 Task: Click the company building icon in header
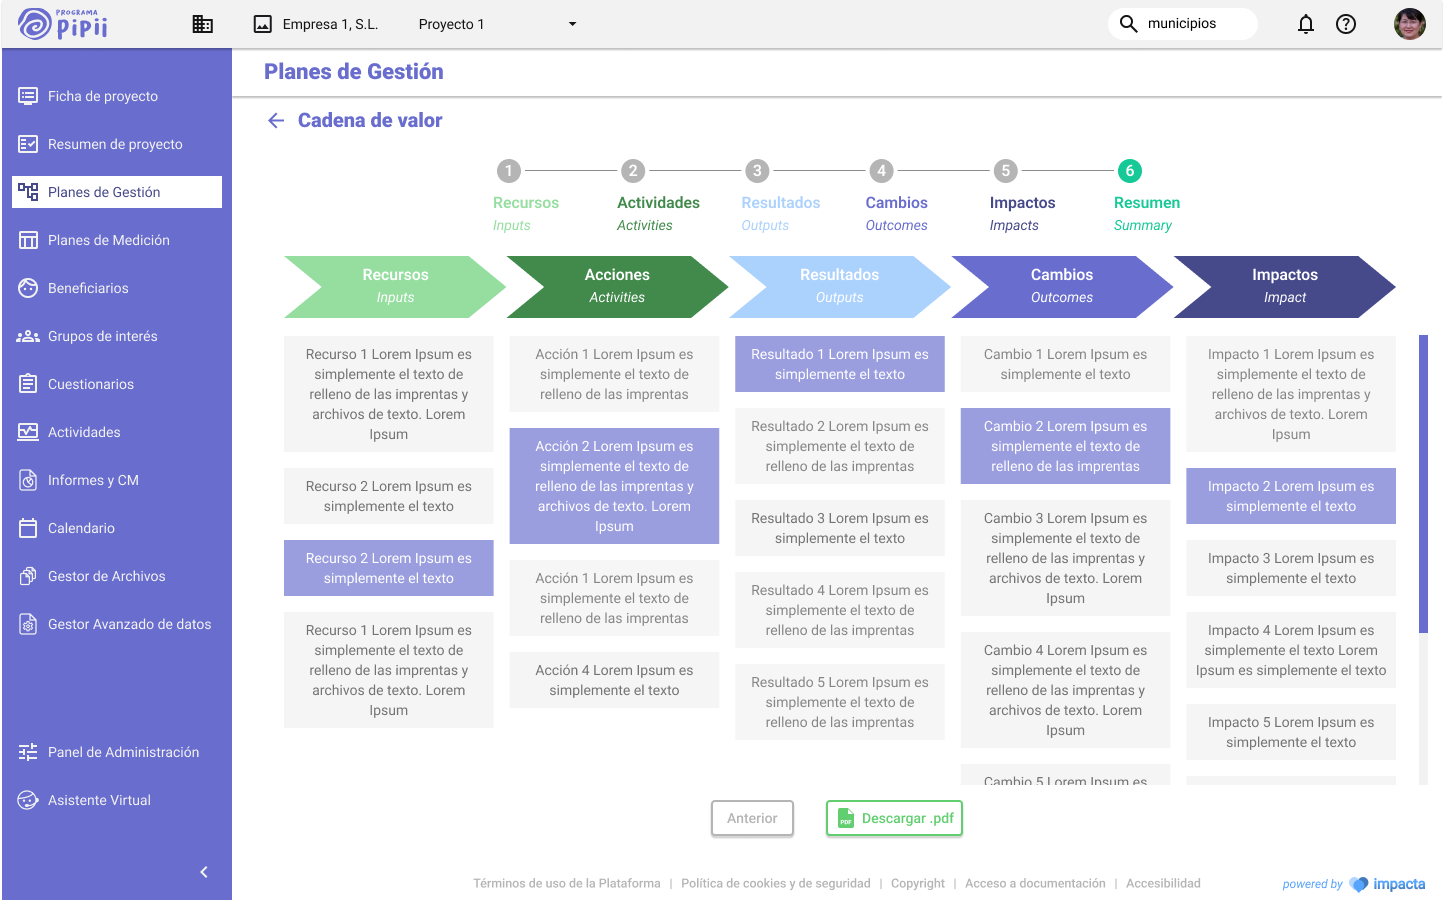click(x=203, y=24)
